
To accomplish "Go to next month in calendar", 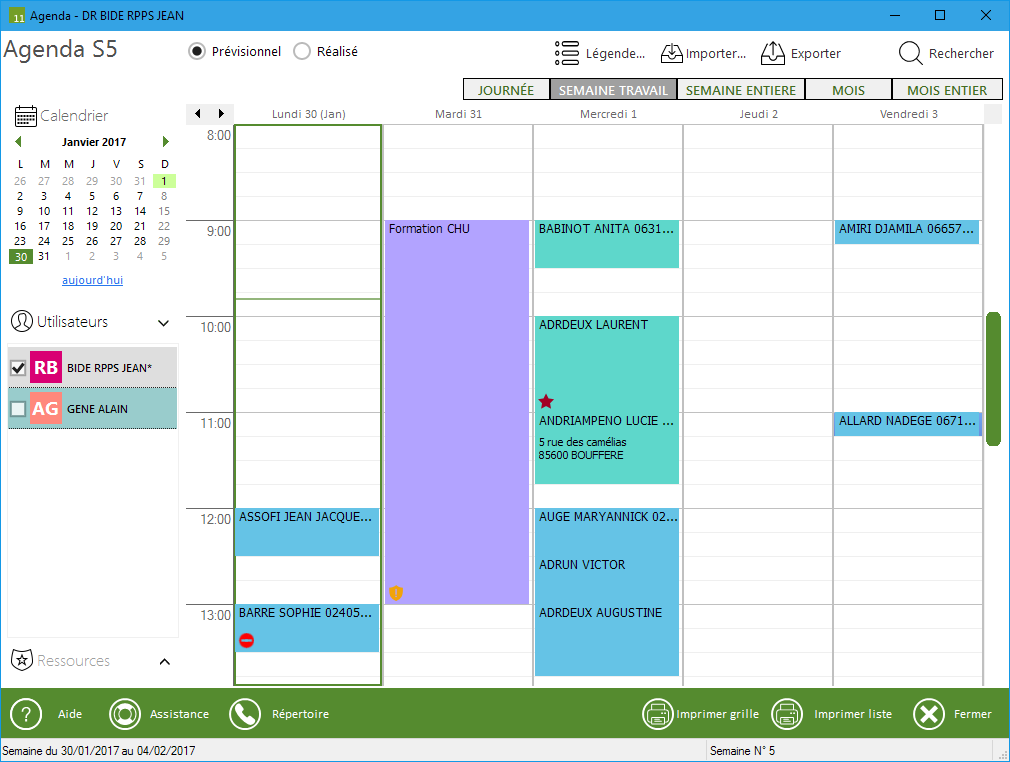I will click(165, 142).
